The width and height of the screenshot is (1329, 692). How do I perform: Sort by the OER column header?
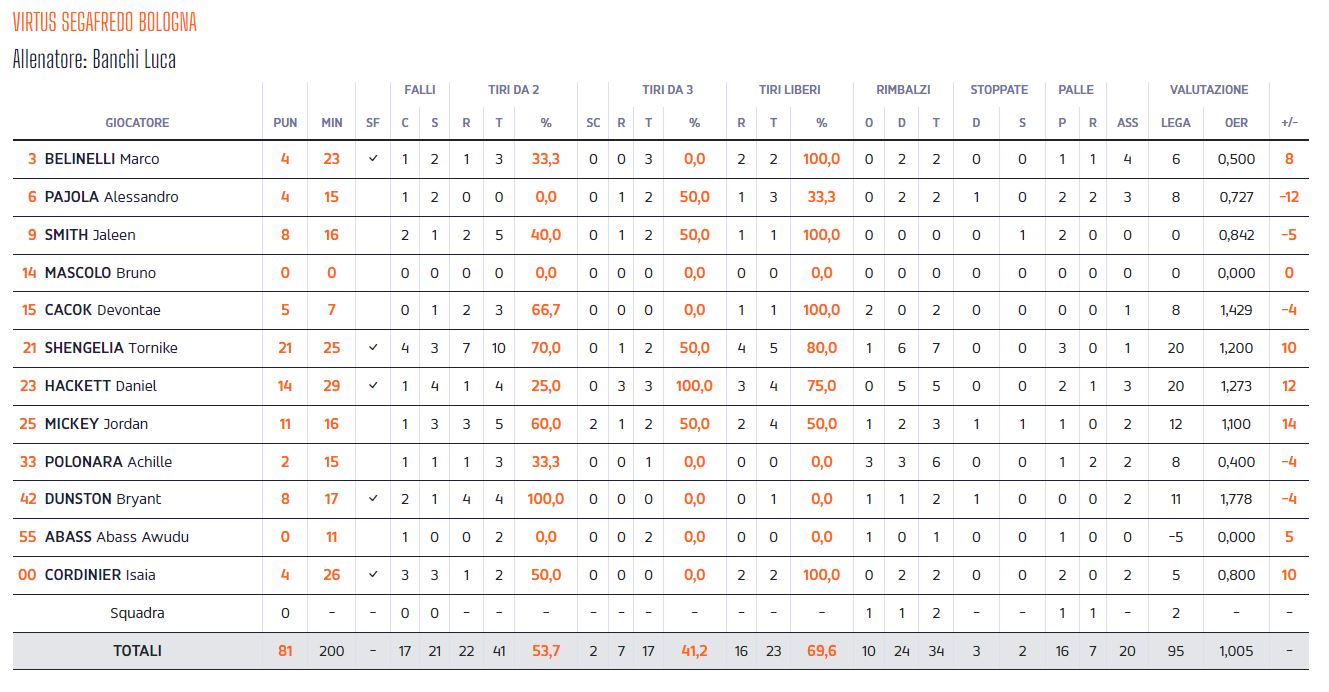tap(1236, 123)
